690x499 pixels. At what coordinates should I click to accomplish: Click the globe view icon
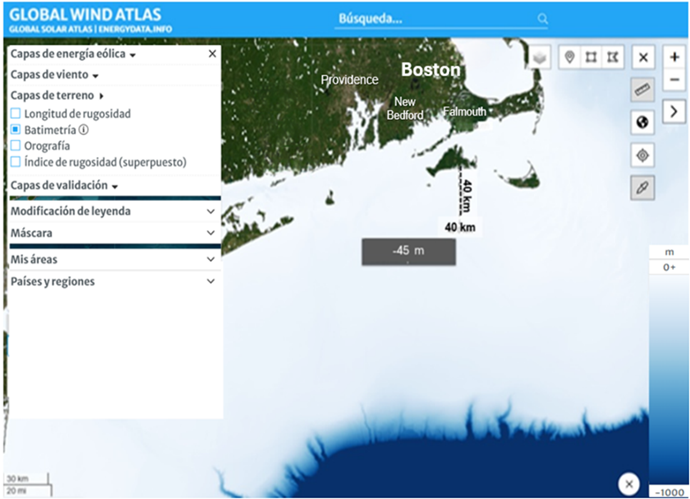pos(643,122)
